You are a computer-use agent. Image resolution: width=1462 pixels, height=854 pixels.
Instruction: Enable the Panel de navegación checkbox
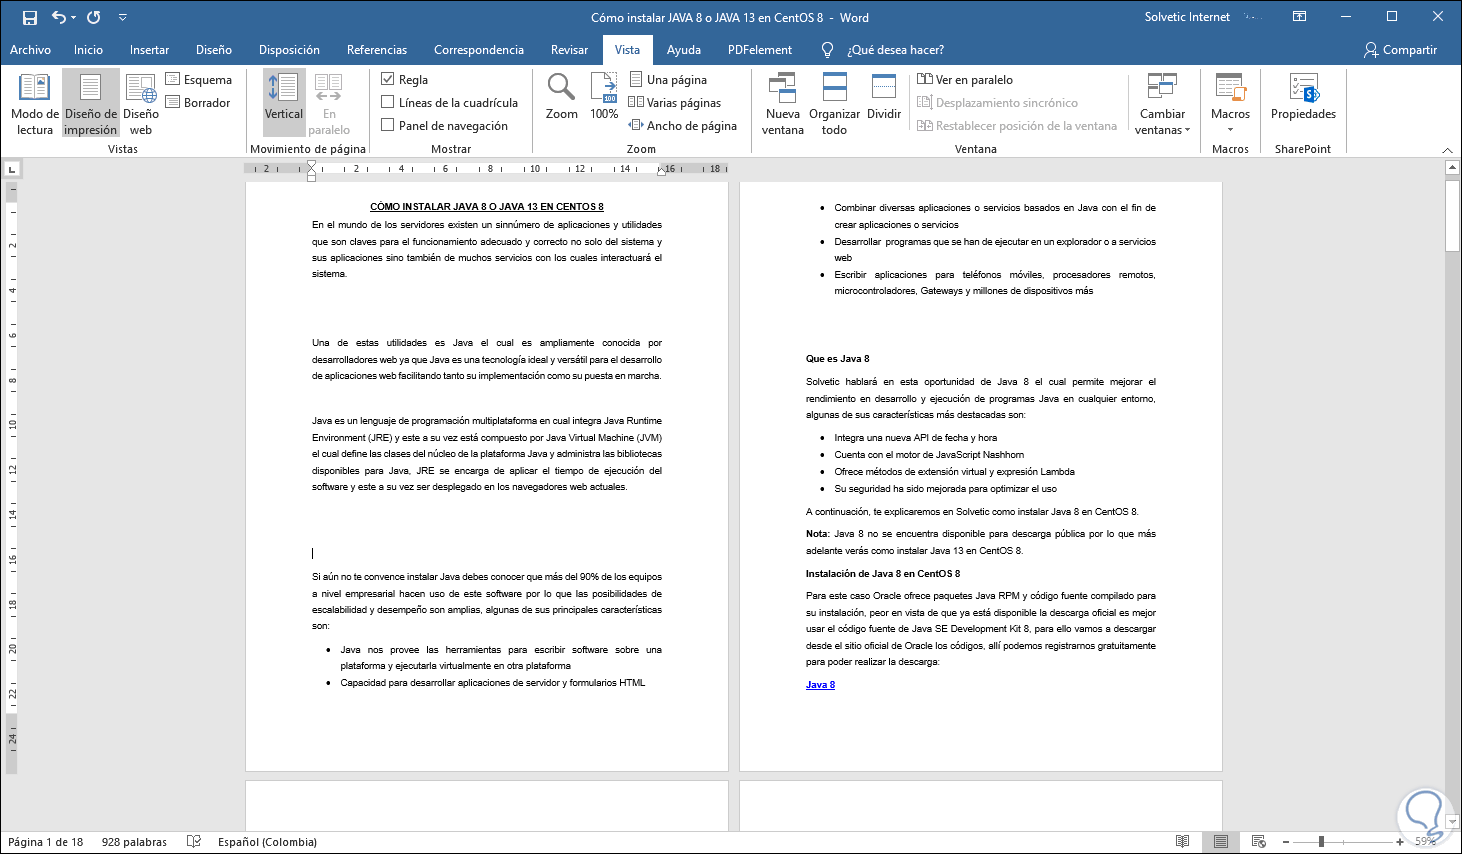[388, 125]
